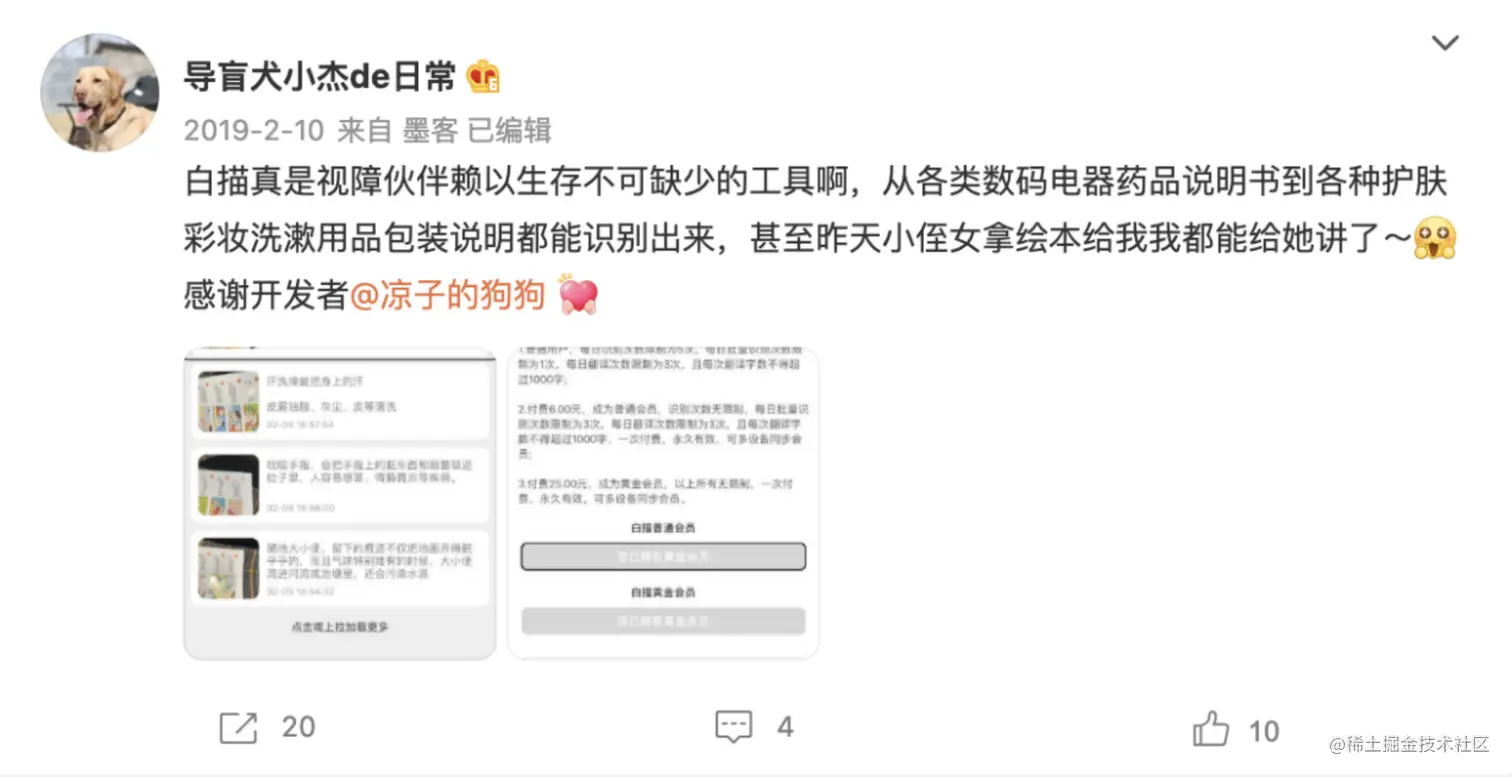1512x777 pixels.
Task: Click the repost count 20
Action: click(298, 727)
